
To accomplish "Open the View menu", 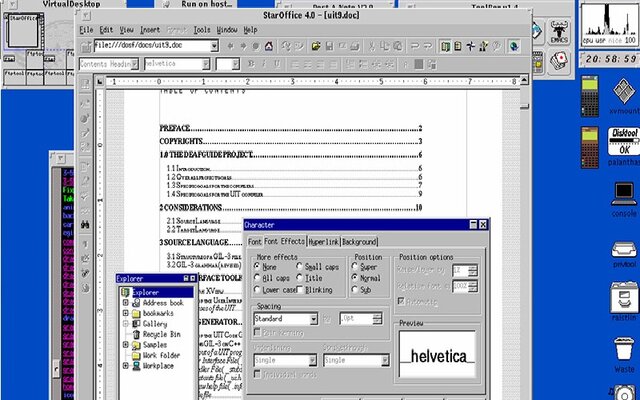I will (x=127, y=30).
